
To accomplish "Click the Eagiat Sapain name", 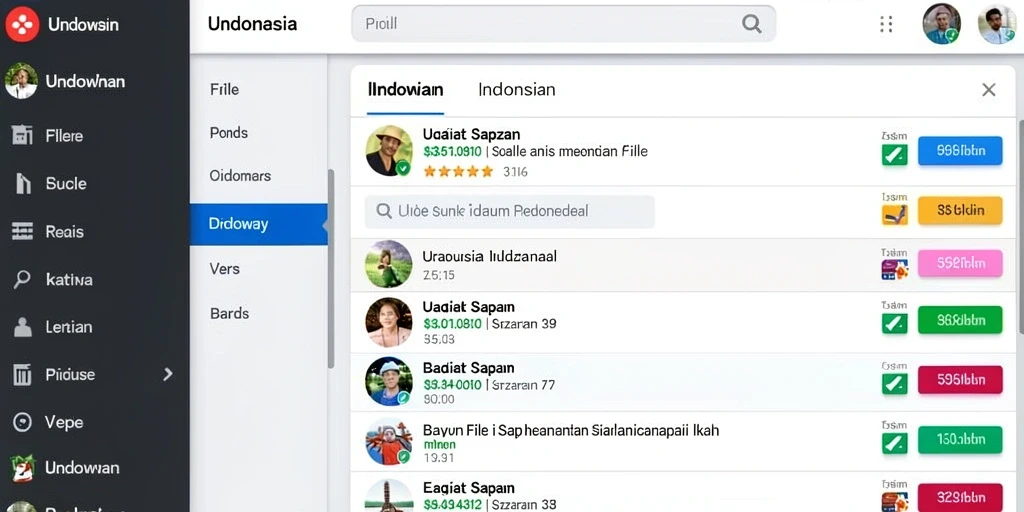I will point(469,488).
